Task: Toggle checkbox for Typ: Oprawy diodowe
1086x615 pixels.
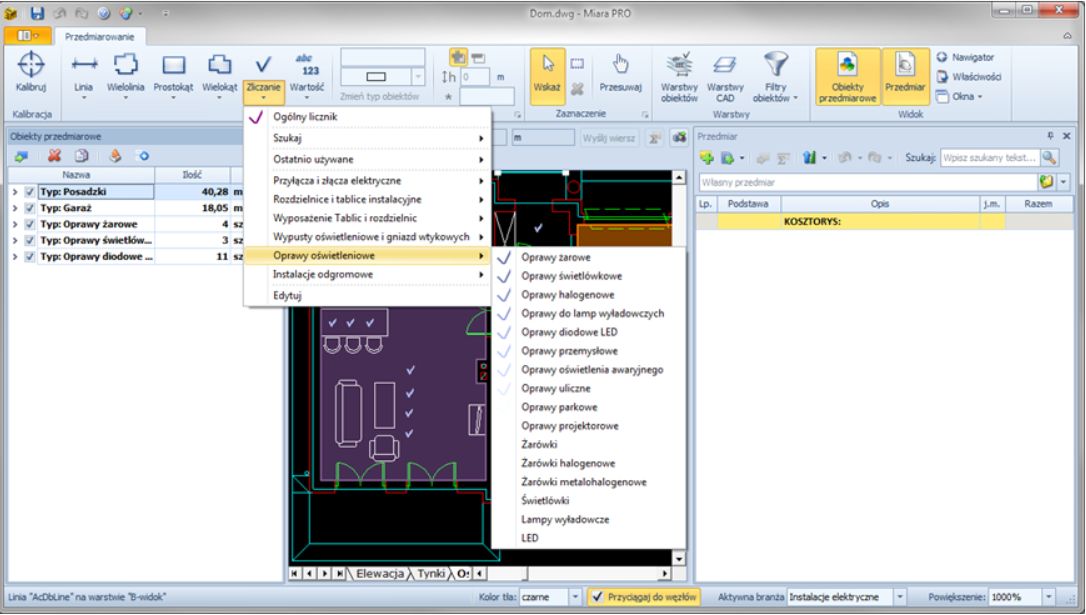Action: (x=30, y=256)
